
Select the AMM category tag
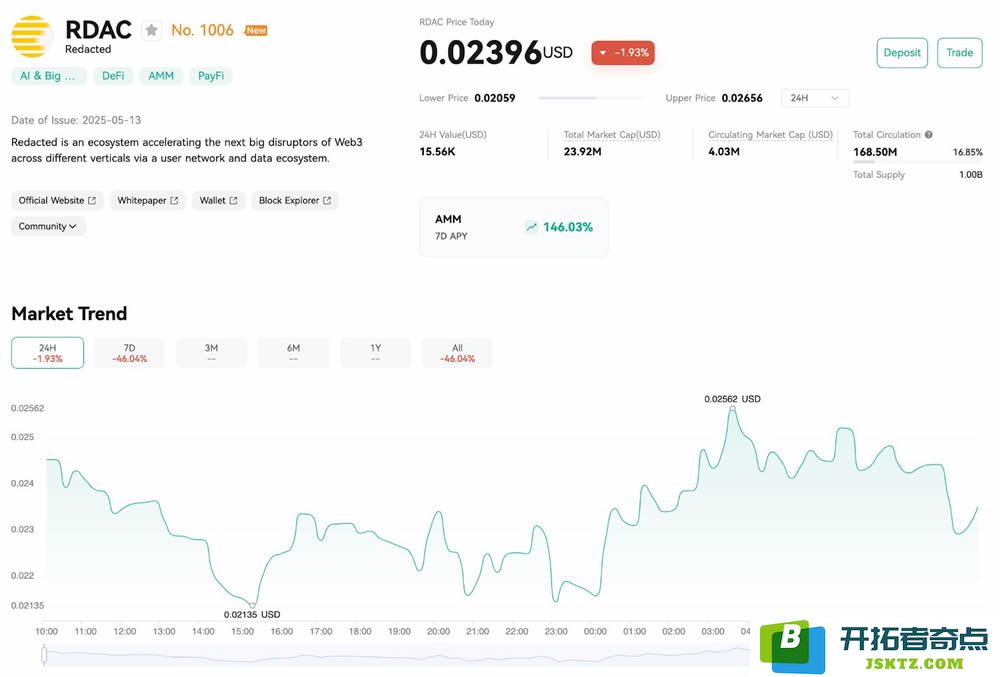161,76
